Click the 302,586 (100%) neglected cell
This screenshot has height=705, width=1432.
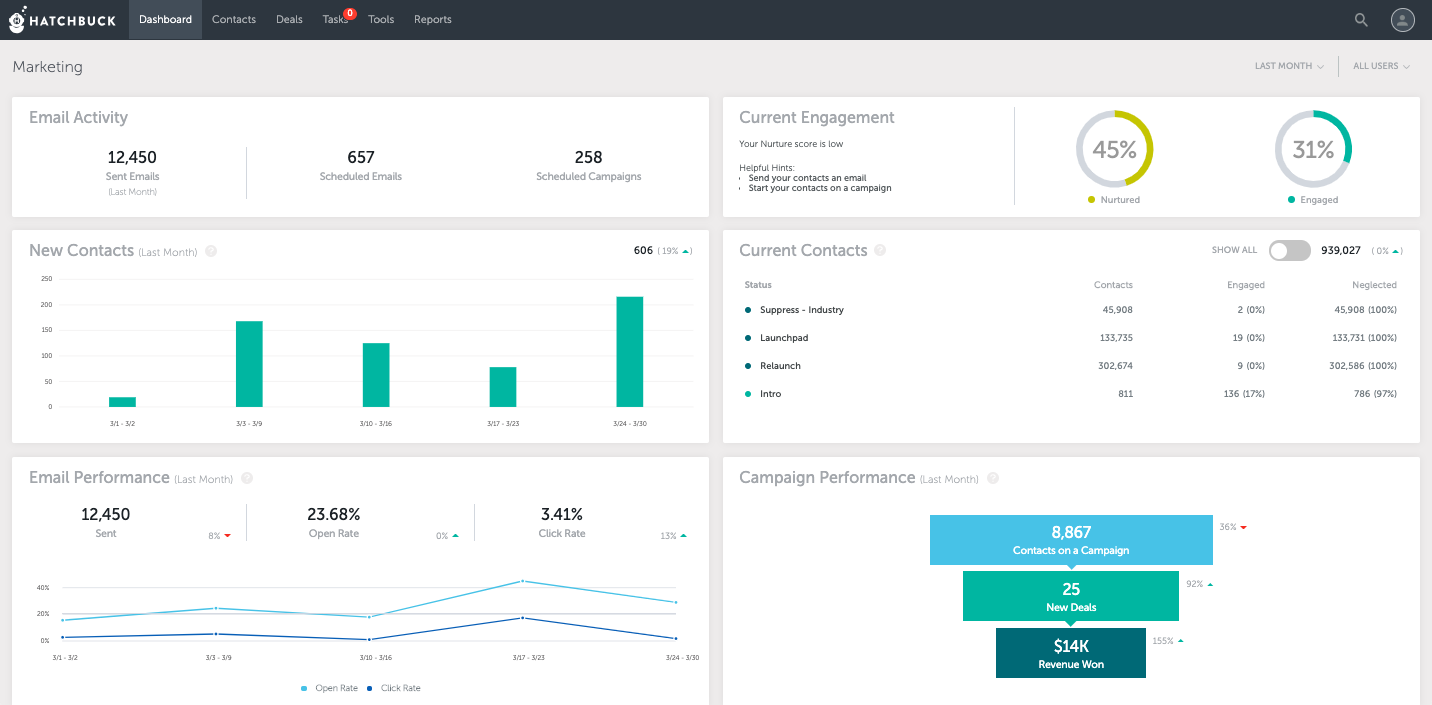click(1363, 366)
